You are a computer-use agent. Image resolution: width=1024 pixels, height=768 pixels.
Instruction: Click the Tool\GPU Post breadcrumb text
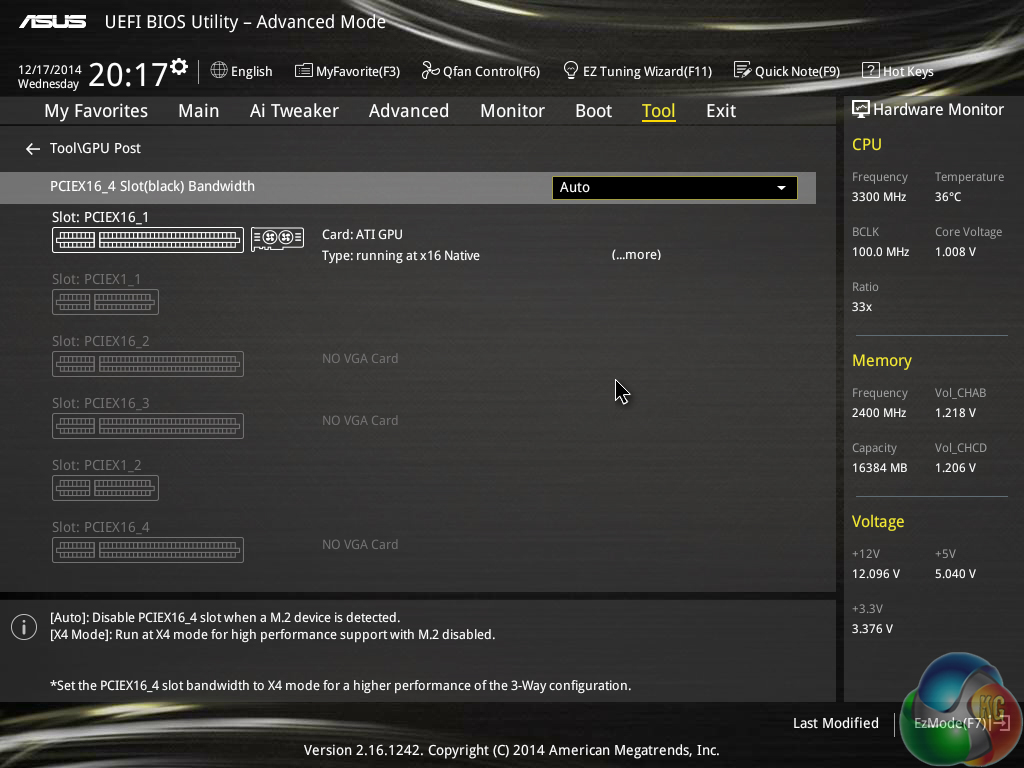[x=95, y=148]
